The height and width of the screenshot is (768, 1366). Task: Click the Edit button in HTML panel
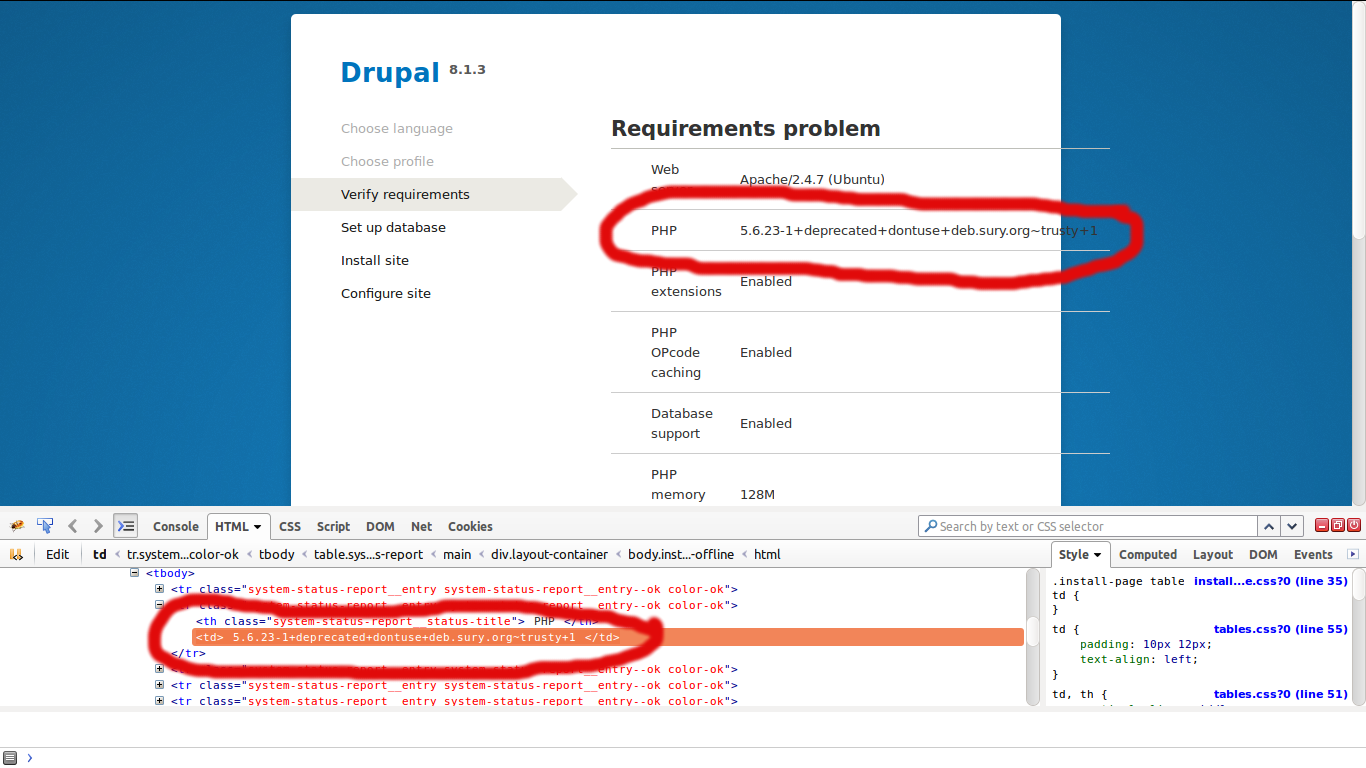(58, 554)
